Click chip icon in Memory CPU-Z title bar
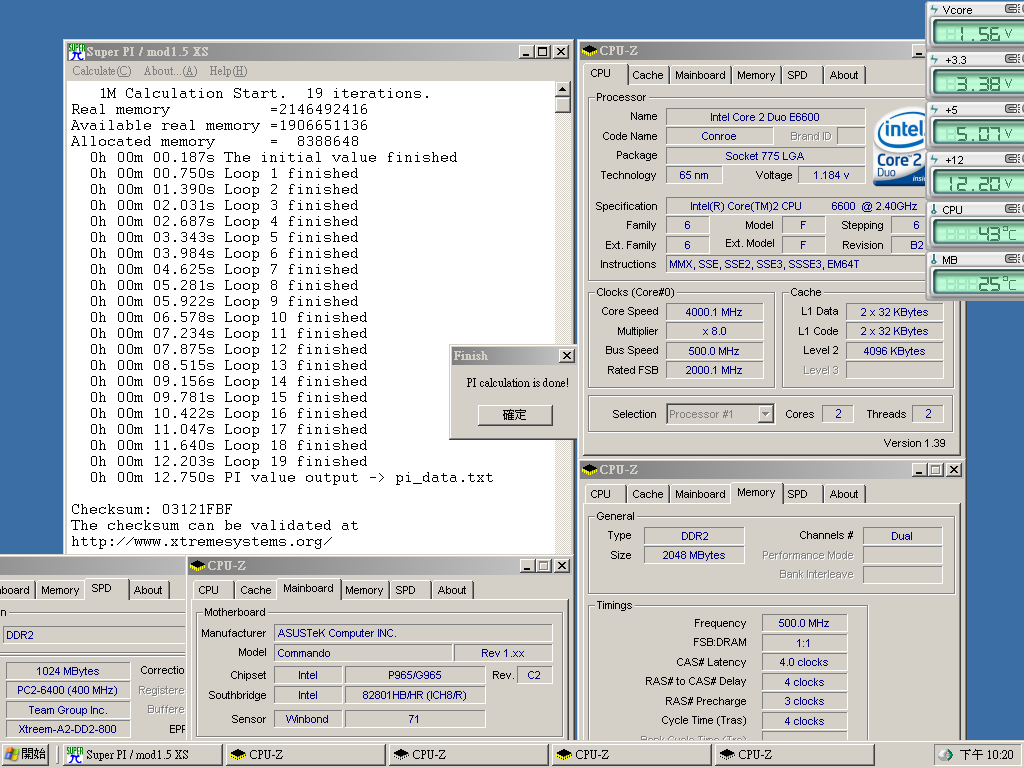 click(590, 470)
